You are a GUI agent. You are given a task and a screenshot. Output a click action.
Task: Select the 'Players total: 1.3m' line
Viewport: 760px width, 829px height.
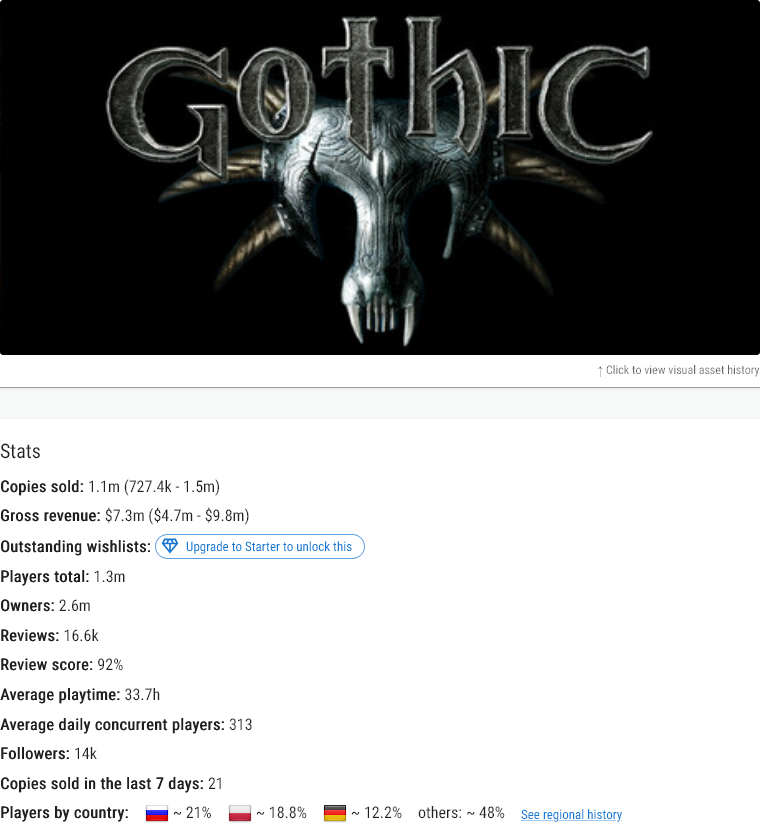pyautogui.click(x=62, y=576)
